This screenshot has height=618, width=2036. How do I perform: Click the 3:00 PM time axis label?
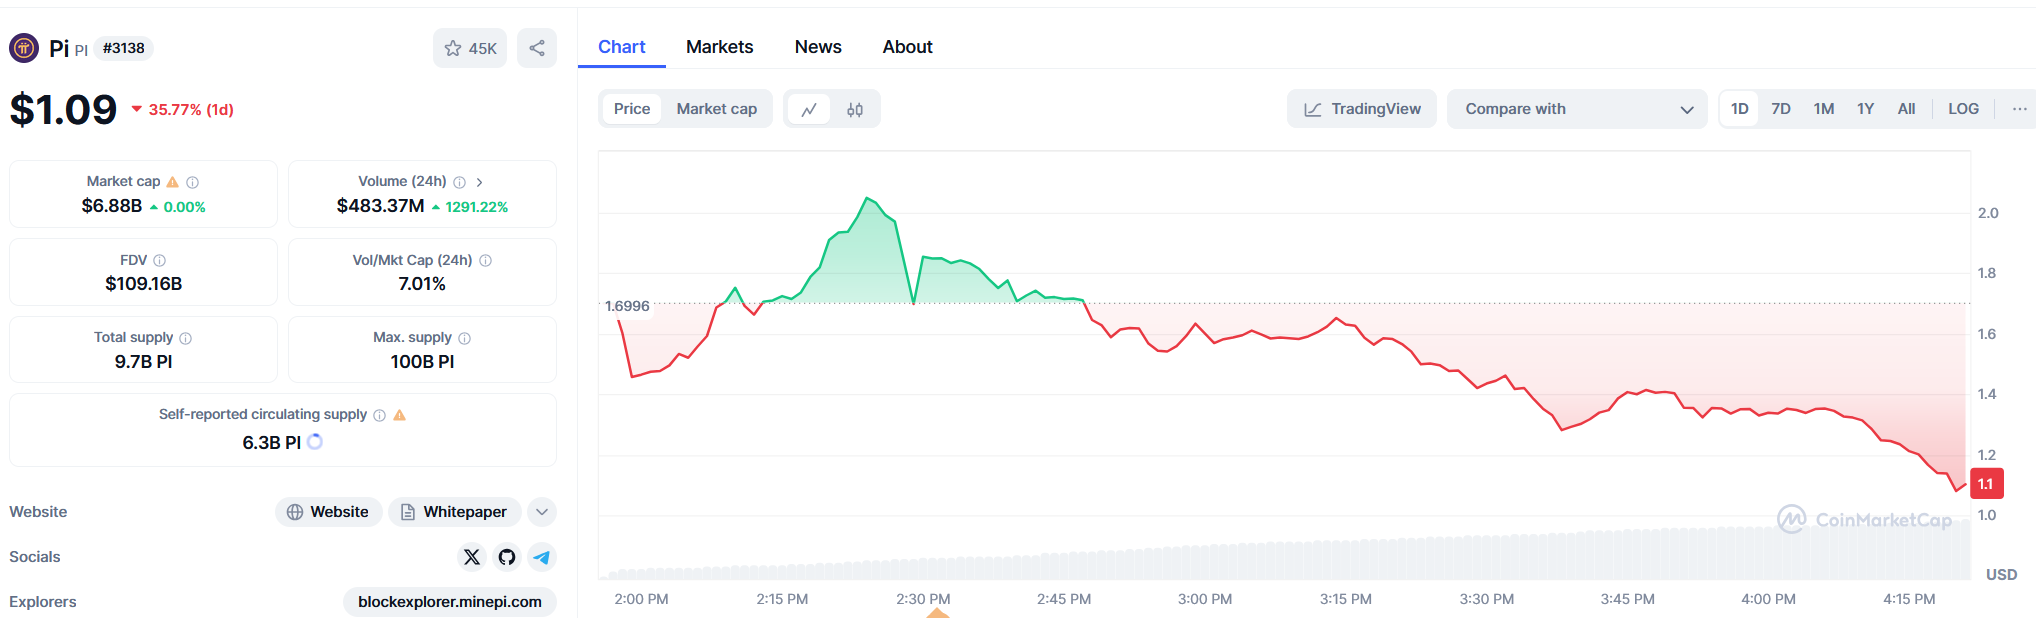(1205, 599)
